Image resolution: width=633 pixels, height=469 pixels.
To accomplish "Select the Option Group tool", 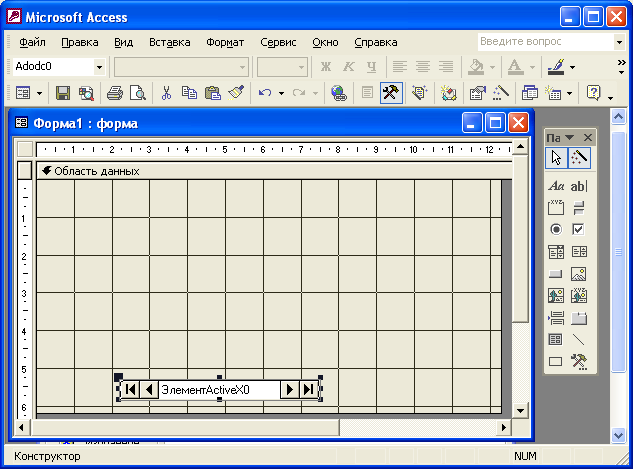I will tap(556, 208).
